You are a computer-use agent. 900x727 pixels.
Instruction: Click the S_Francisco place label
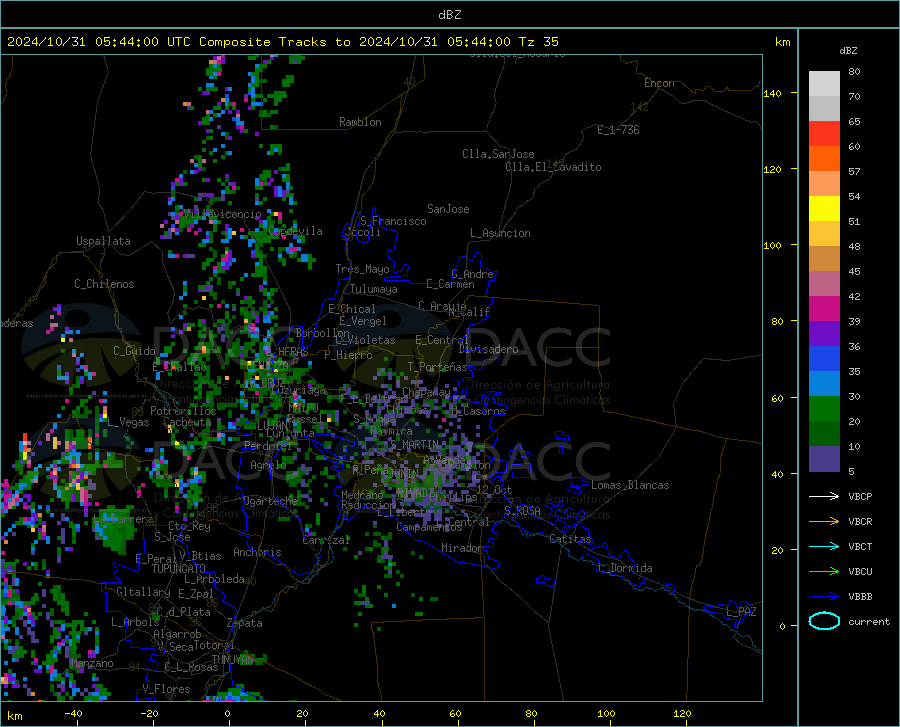[393, 221]
